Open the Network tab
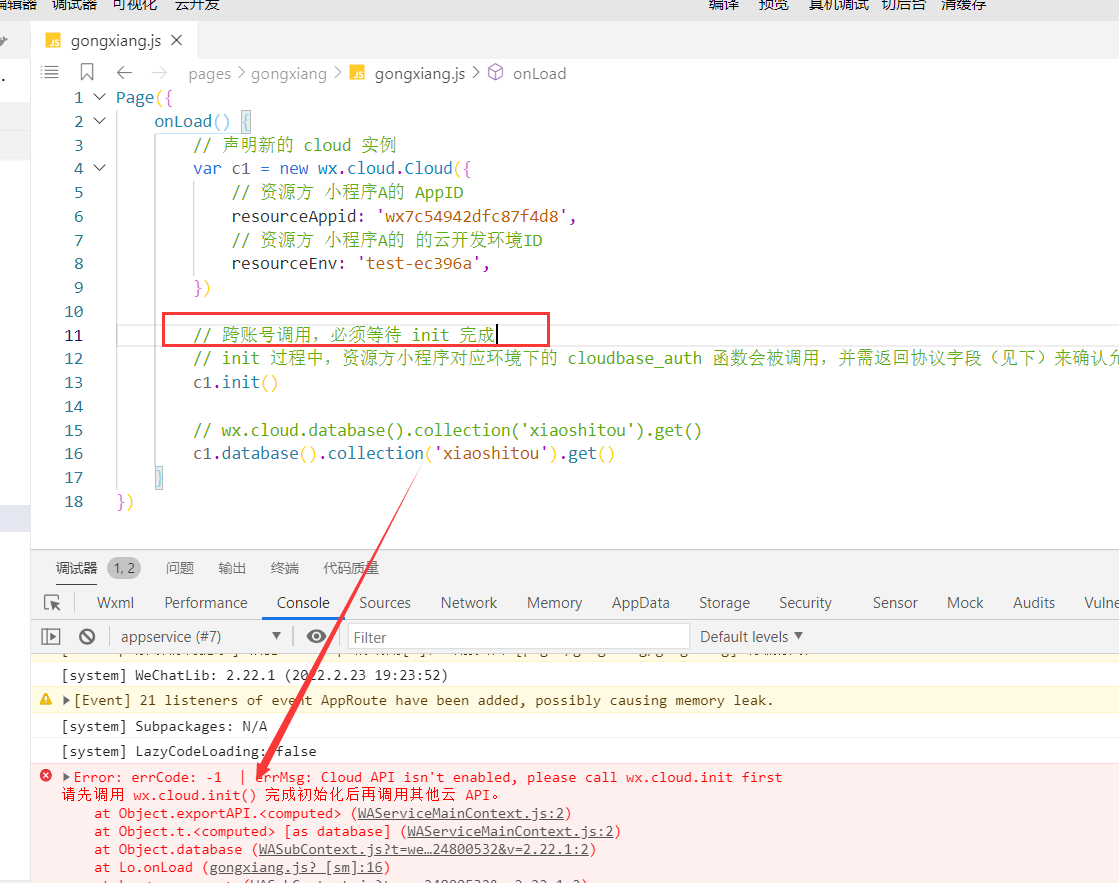The height and width of the screenshot is (883, 1119). [469, 602]
